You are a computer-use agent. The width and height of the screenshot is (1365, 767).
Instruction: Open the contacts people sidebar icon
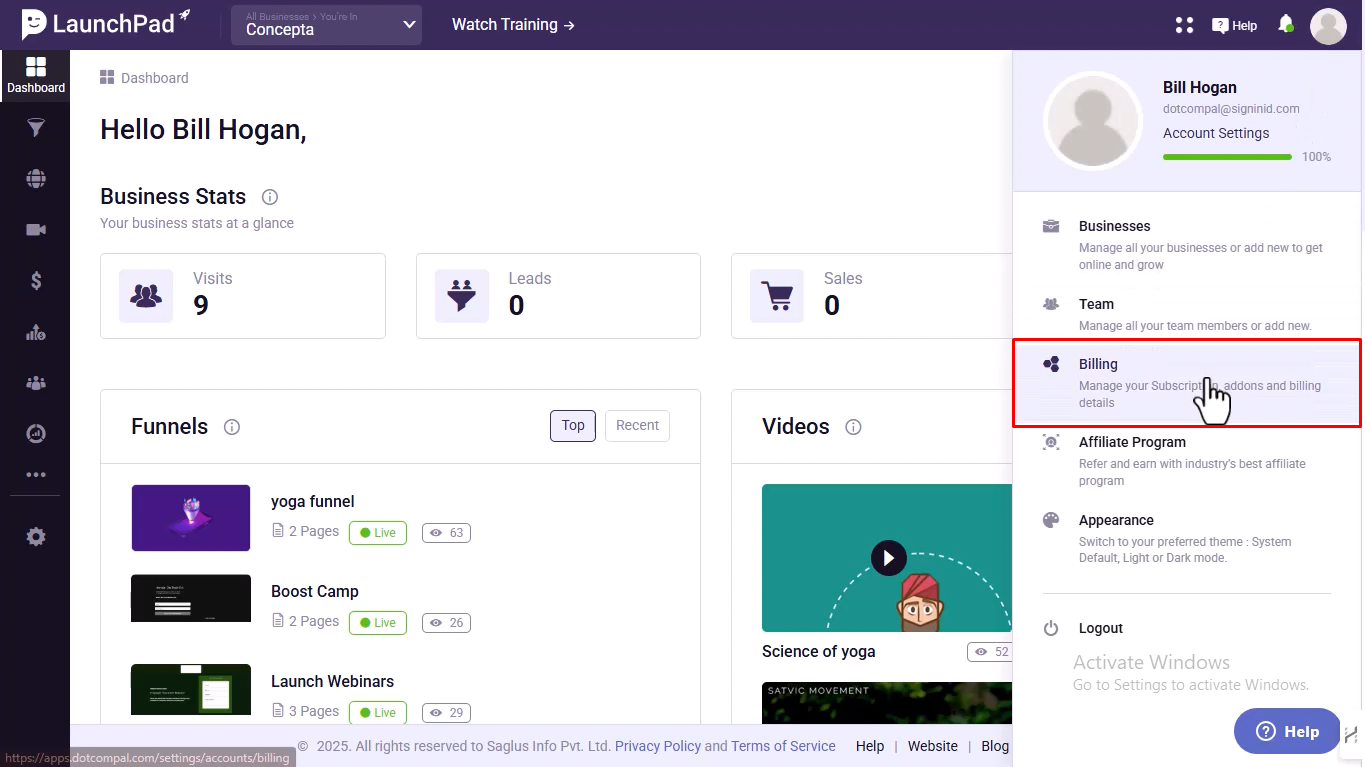36,382
